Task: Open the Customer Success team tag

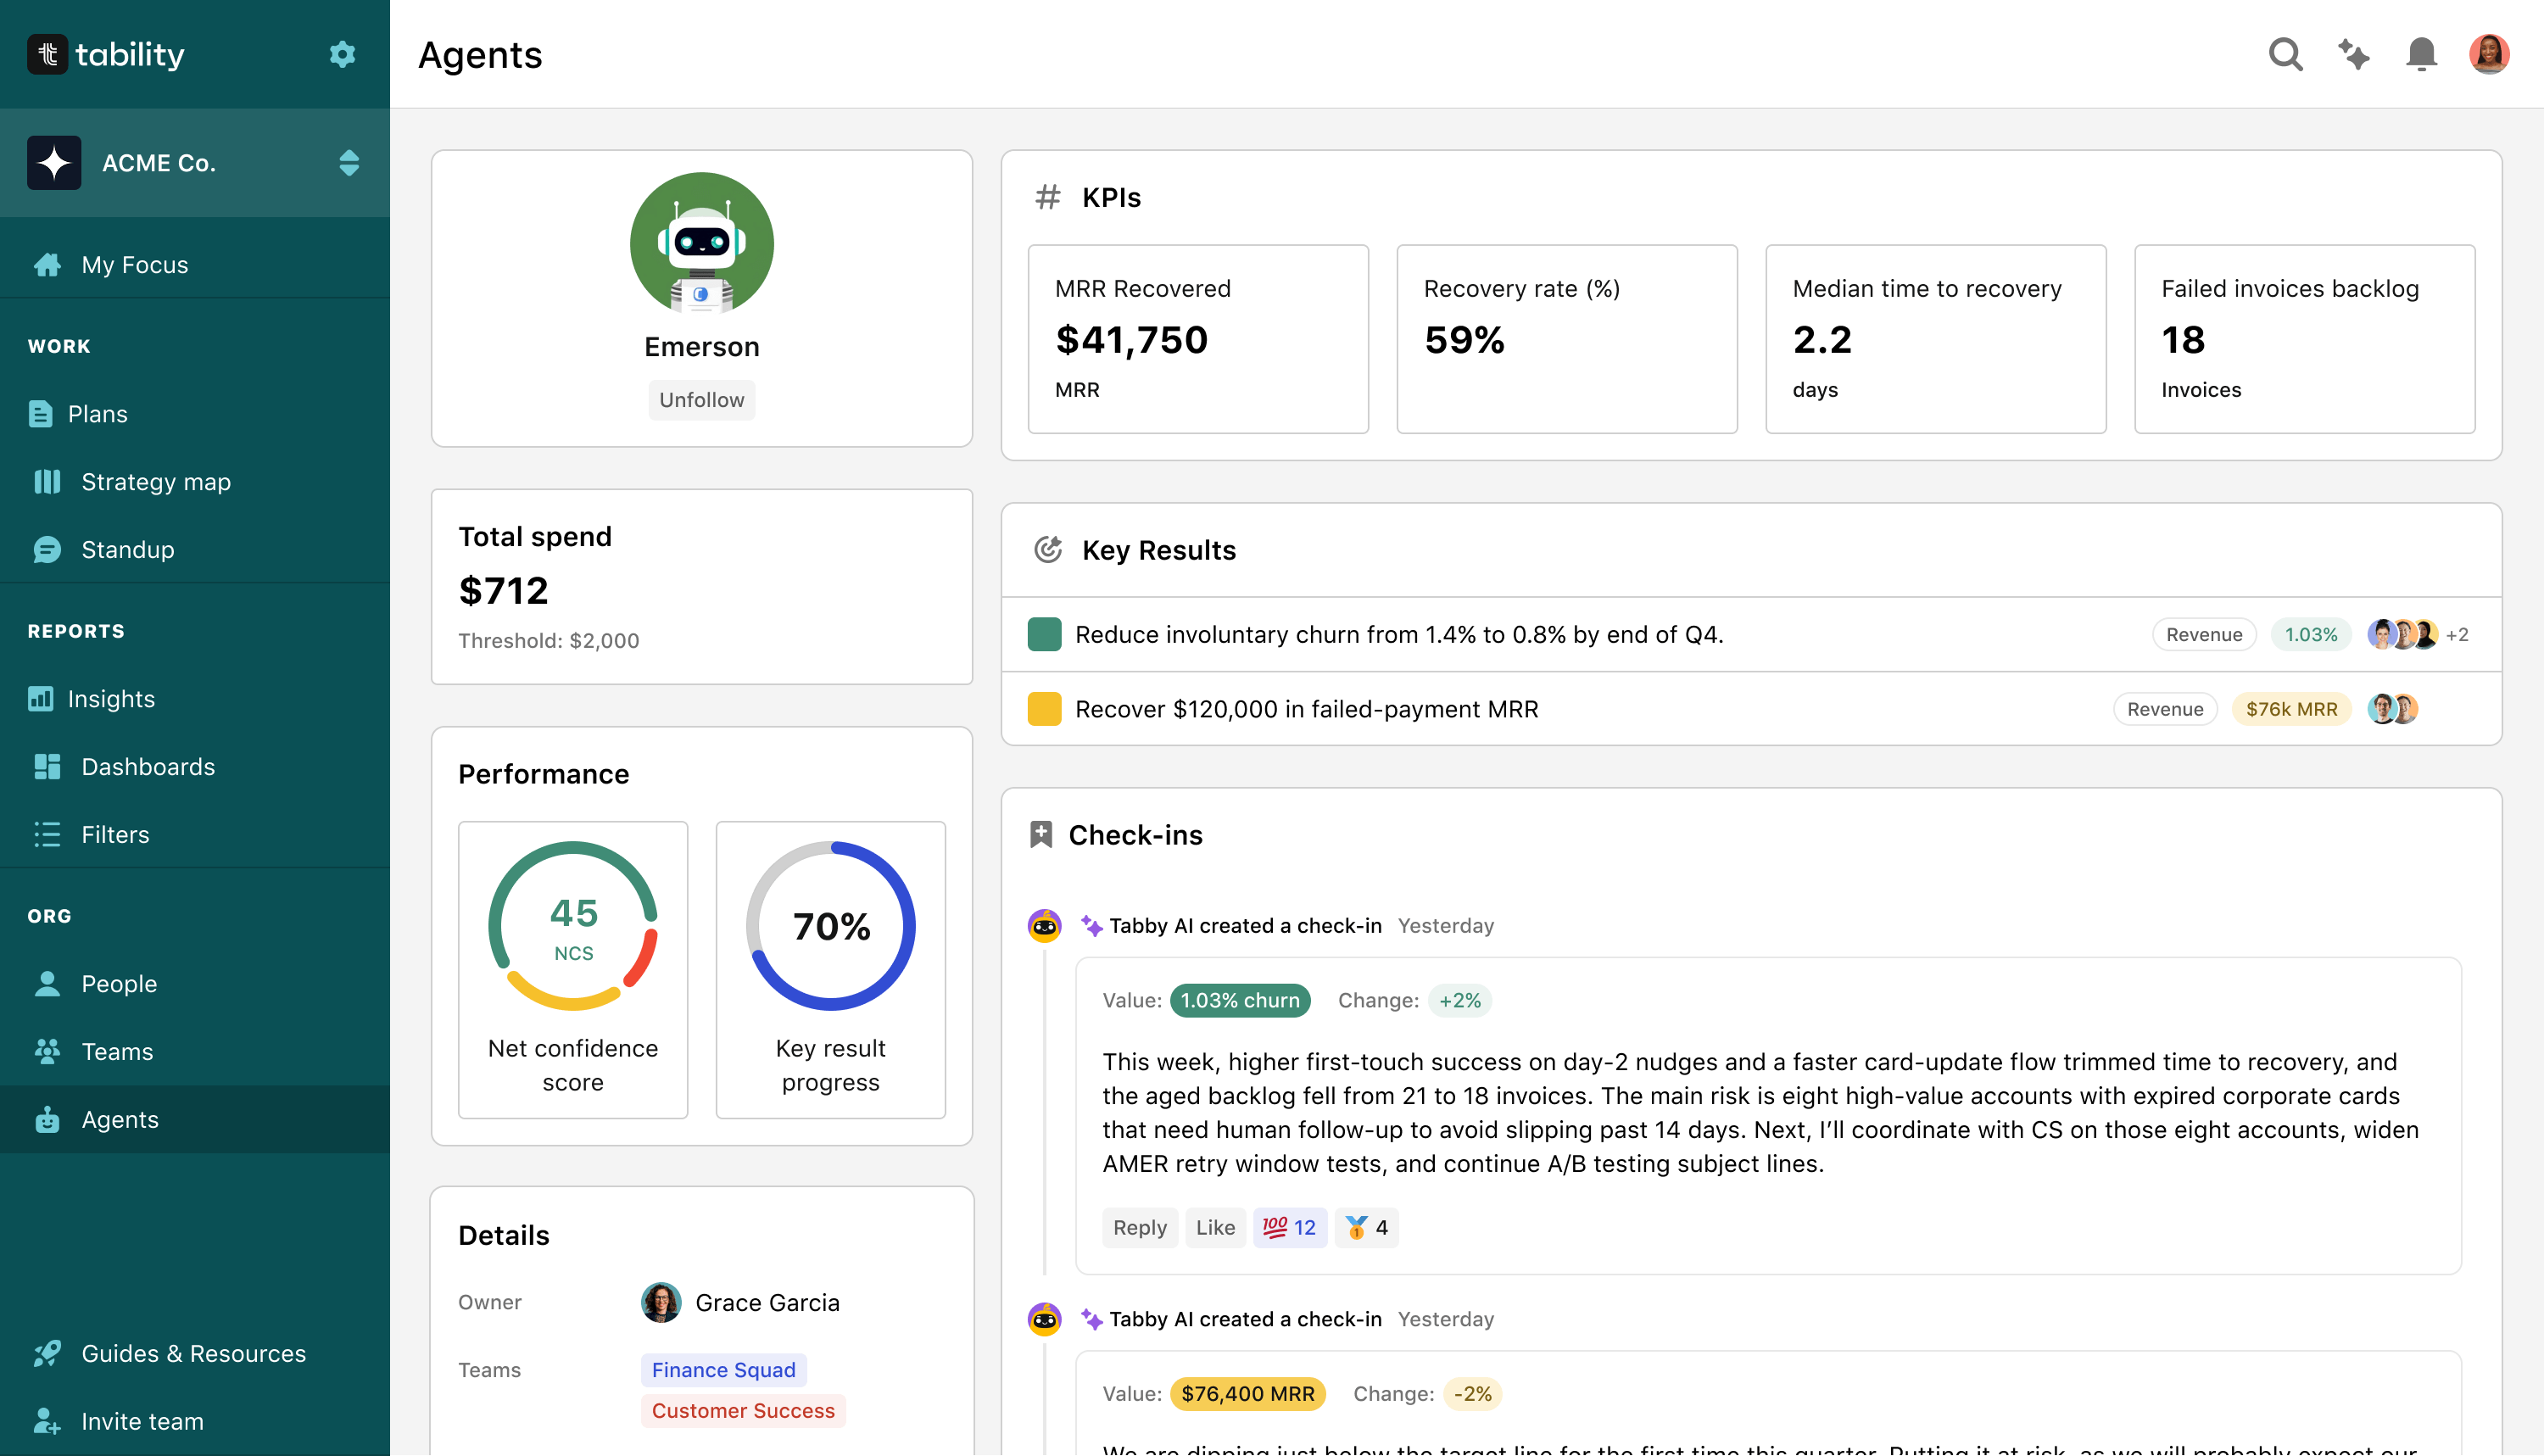Action: (743, 1412)
